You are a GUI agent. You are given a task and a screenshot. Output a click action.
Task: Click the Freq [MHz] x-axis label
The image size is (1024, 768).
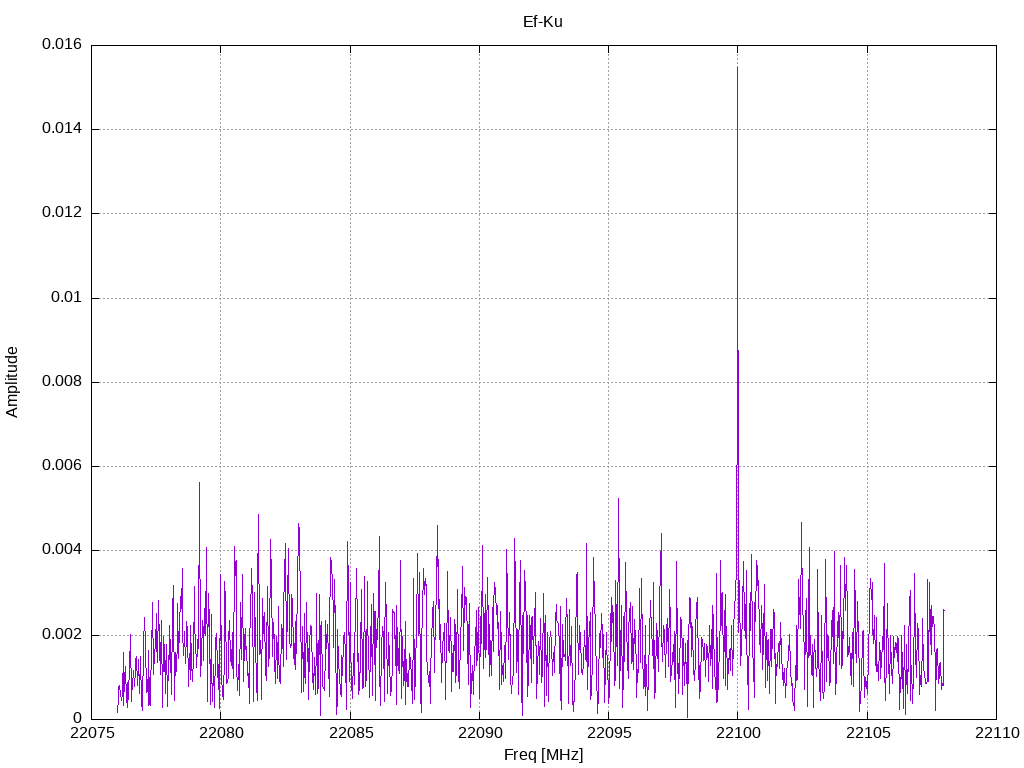tap(543, 755)
